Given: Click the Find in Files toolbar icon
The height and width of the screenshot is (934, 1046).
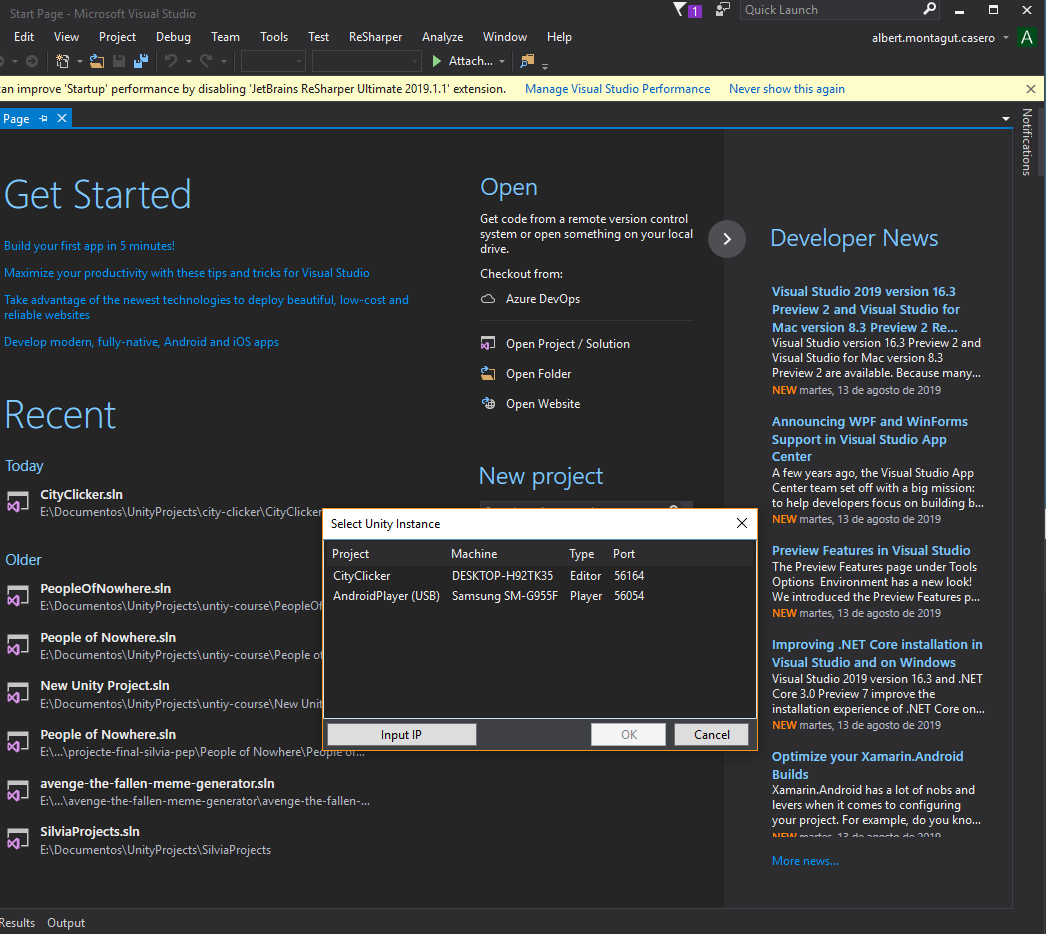Looking at the screenshot, I should pos(527,61).
